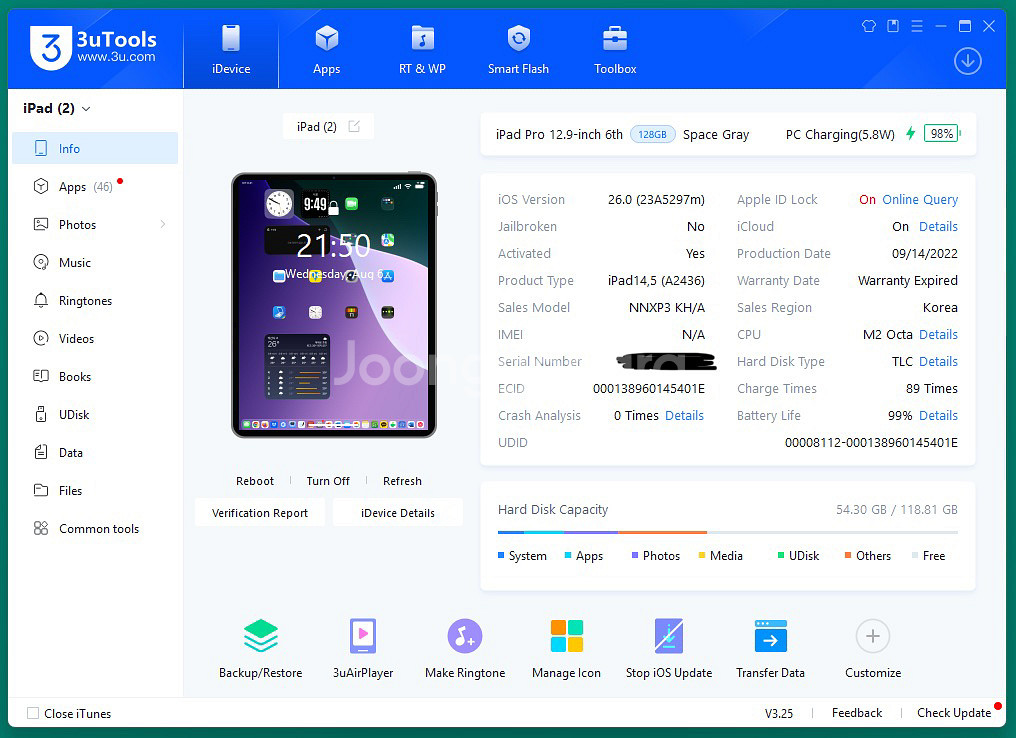
Task: Click the Customize plus icon
Action: pos(872,636)
